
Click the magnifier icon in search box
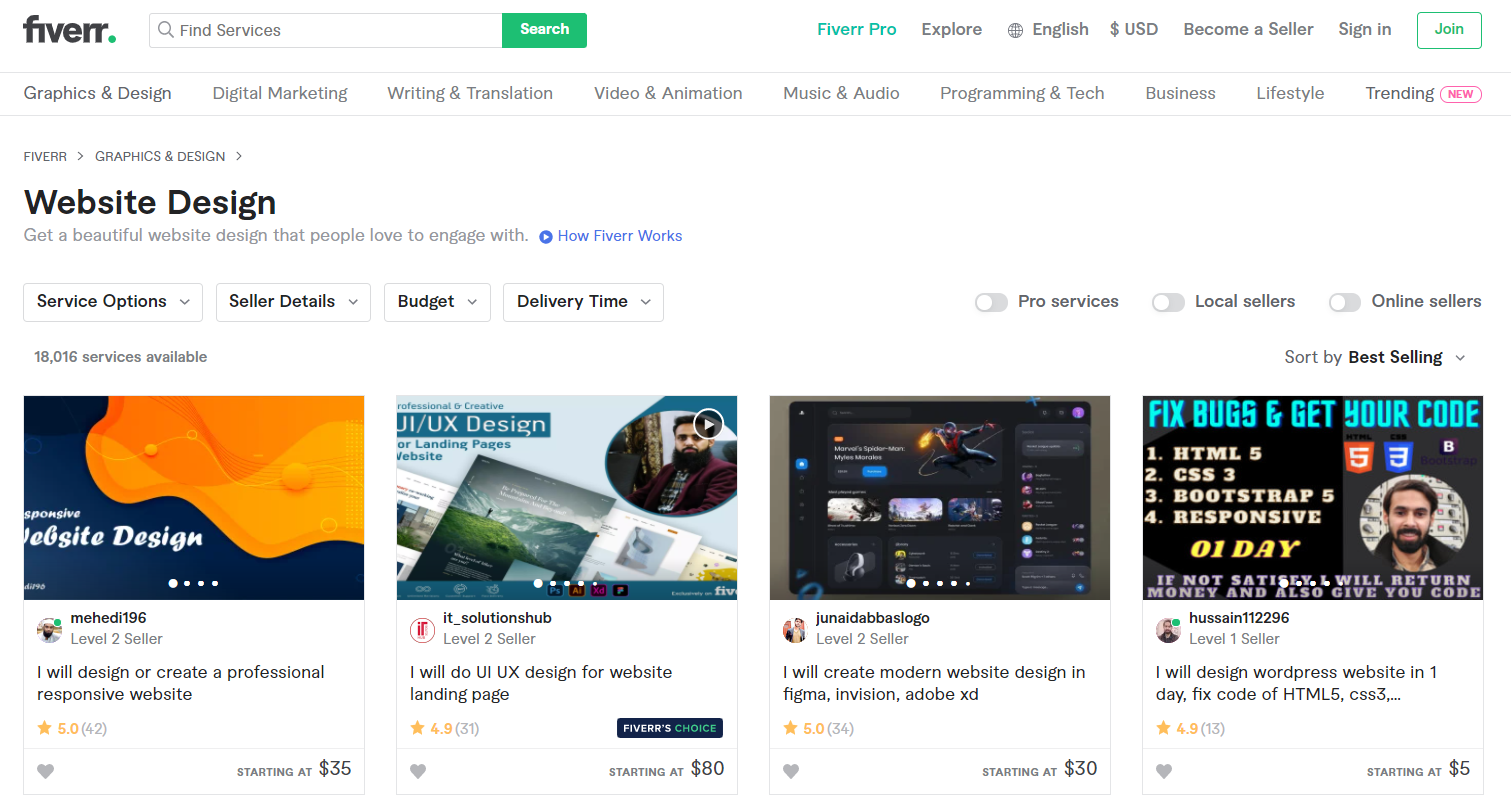click(166, 30)
